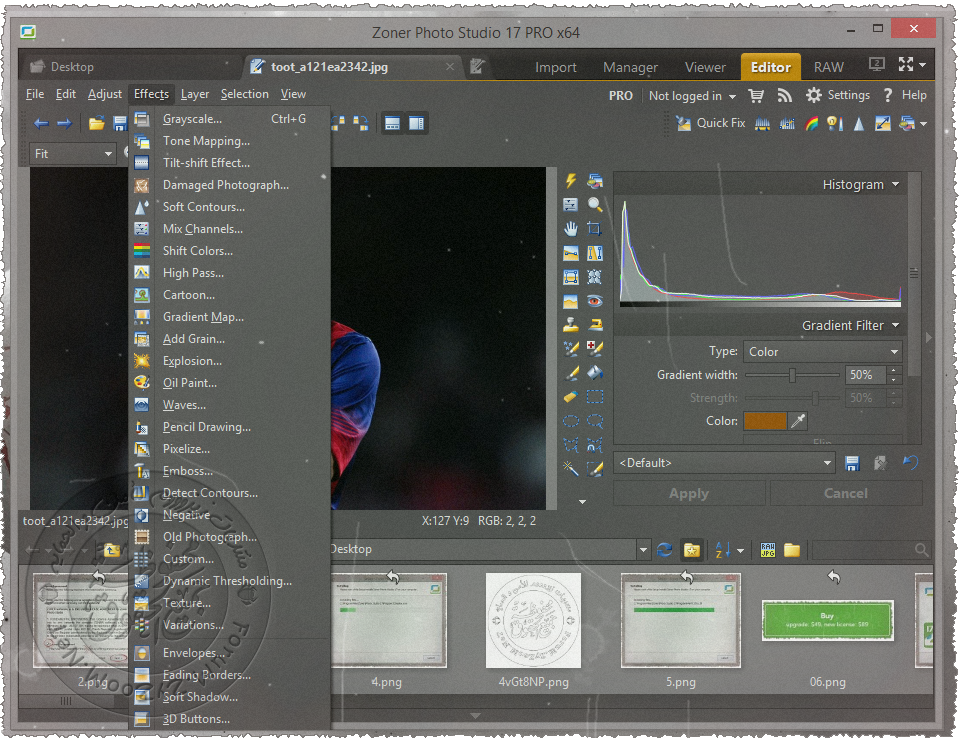Screen dimensions: 960x743
Task: Open the lightbulb Exposure adjustment icon
Action: click(834, 124)
